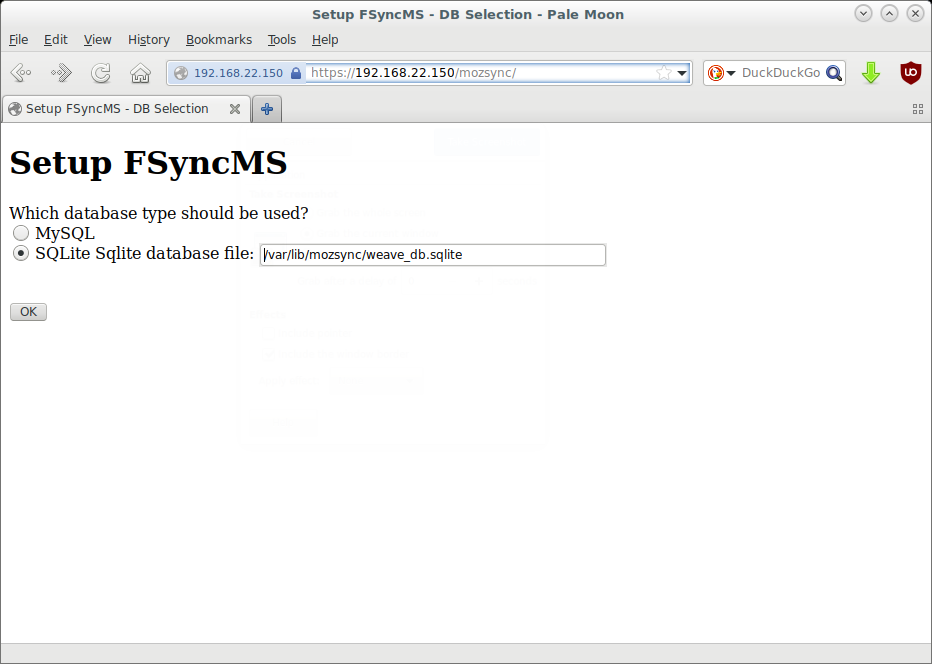Click the 192.168.22.150 identity label

click(238, 73)
